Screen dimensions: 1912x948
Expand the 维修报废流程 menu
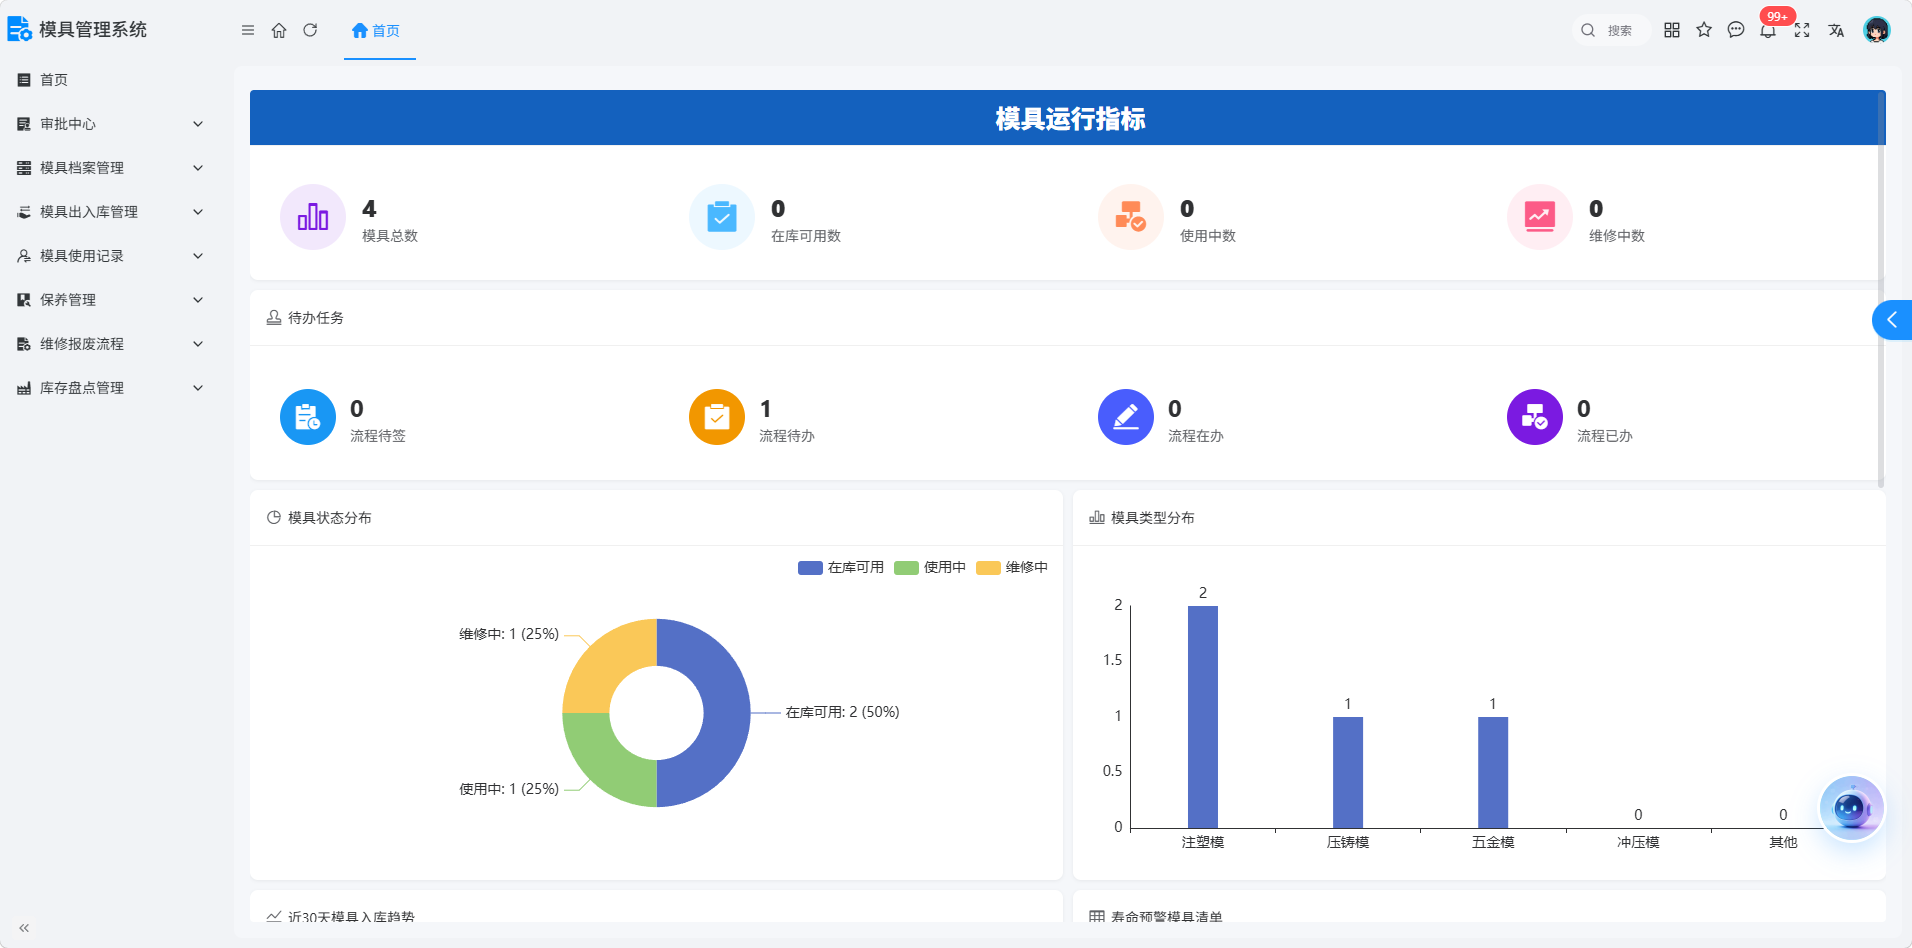110,344
